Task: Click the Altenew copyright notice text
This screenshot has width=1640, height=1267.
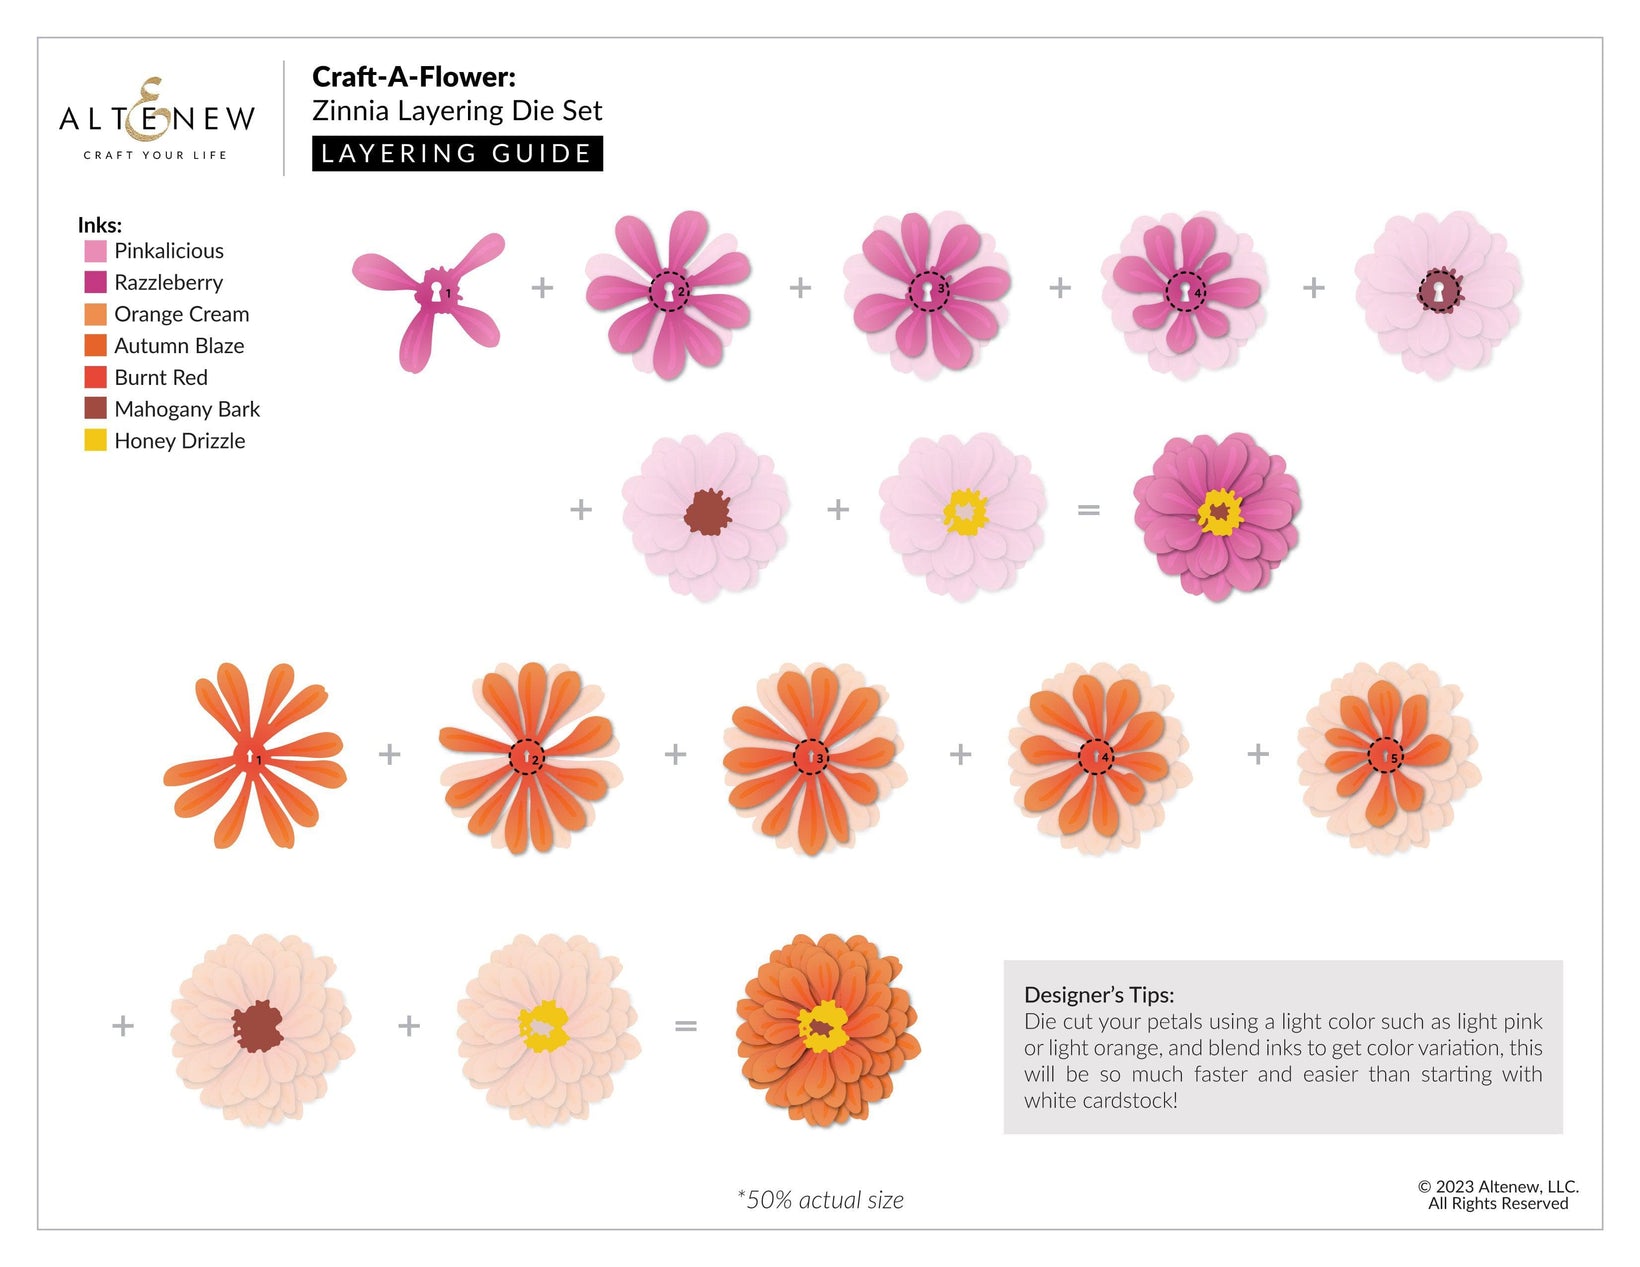Action: [1497, 1195]
